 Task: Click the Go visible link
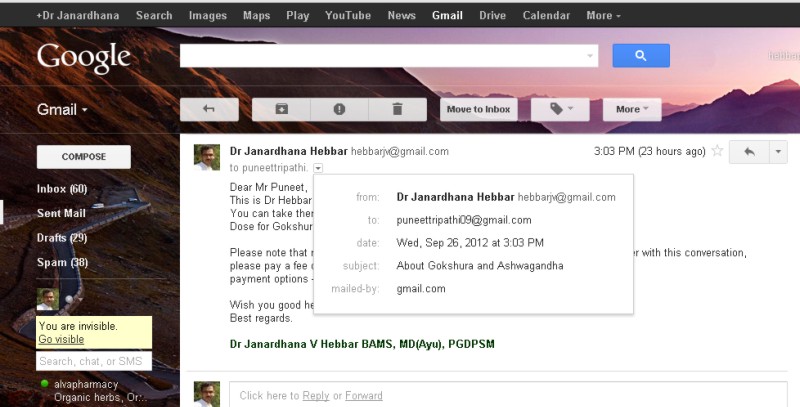pyautogui.click(x=61, y=339)
